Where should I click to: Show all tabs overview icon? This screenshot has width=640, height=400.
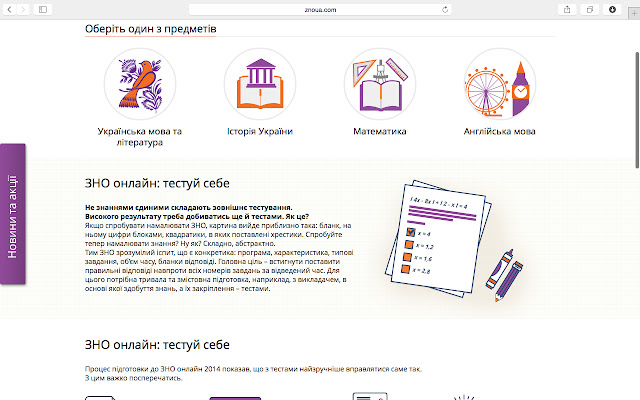pyautogui.click(x=589, y=9)
